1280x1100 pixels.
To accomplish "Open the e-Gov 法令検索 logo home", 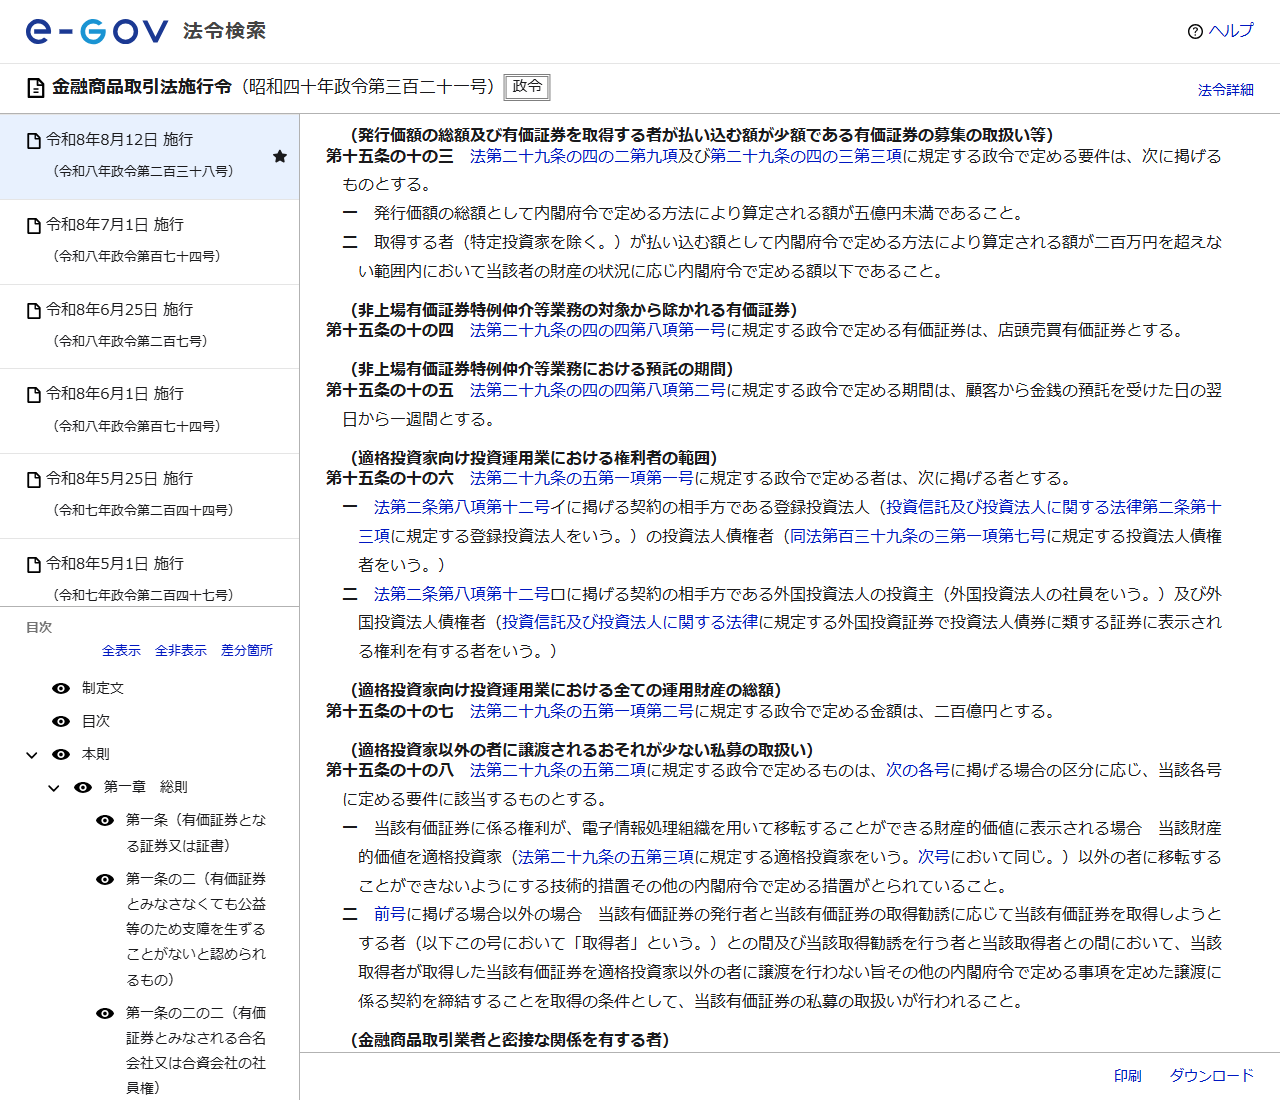I will 146,31.
